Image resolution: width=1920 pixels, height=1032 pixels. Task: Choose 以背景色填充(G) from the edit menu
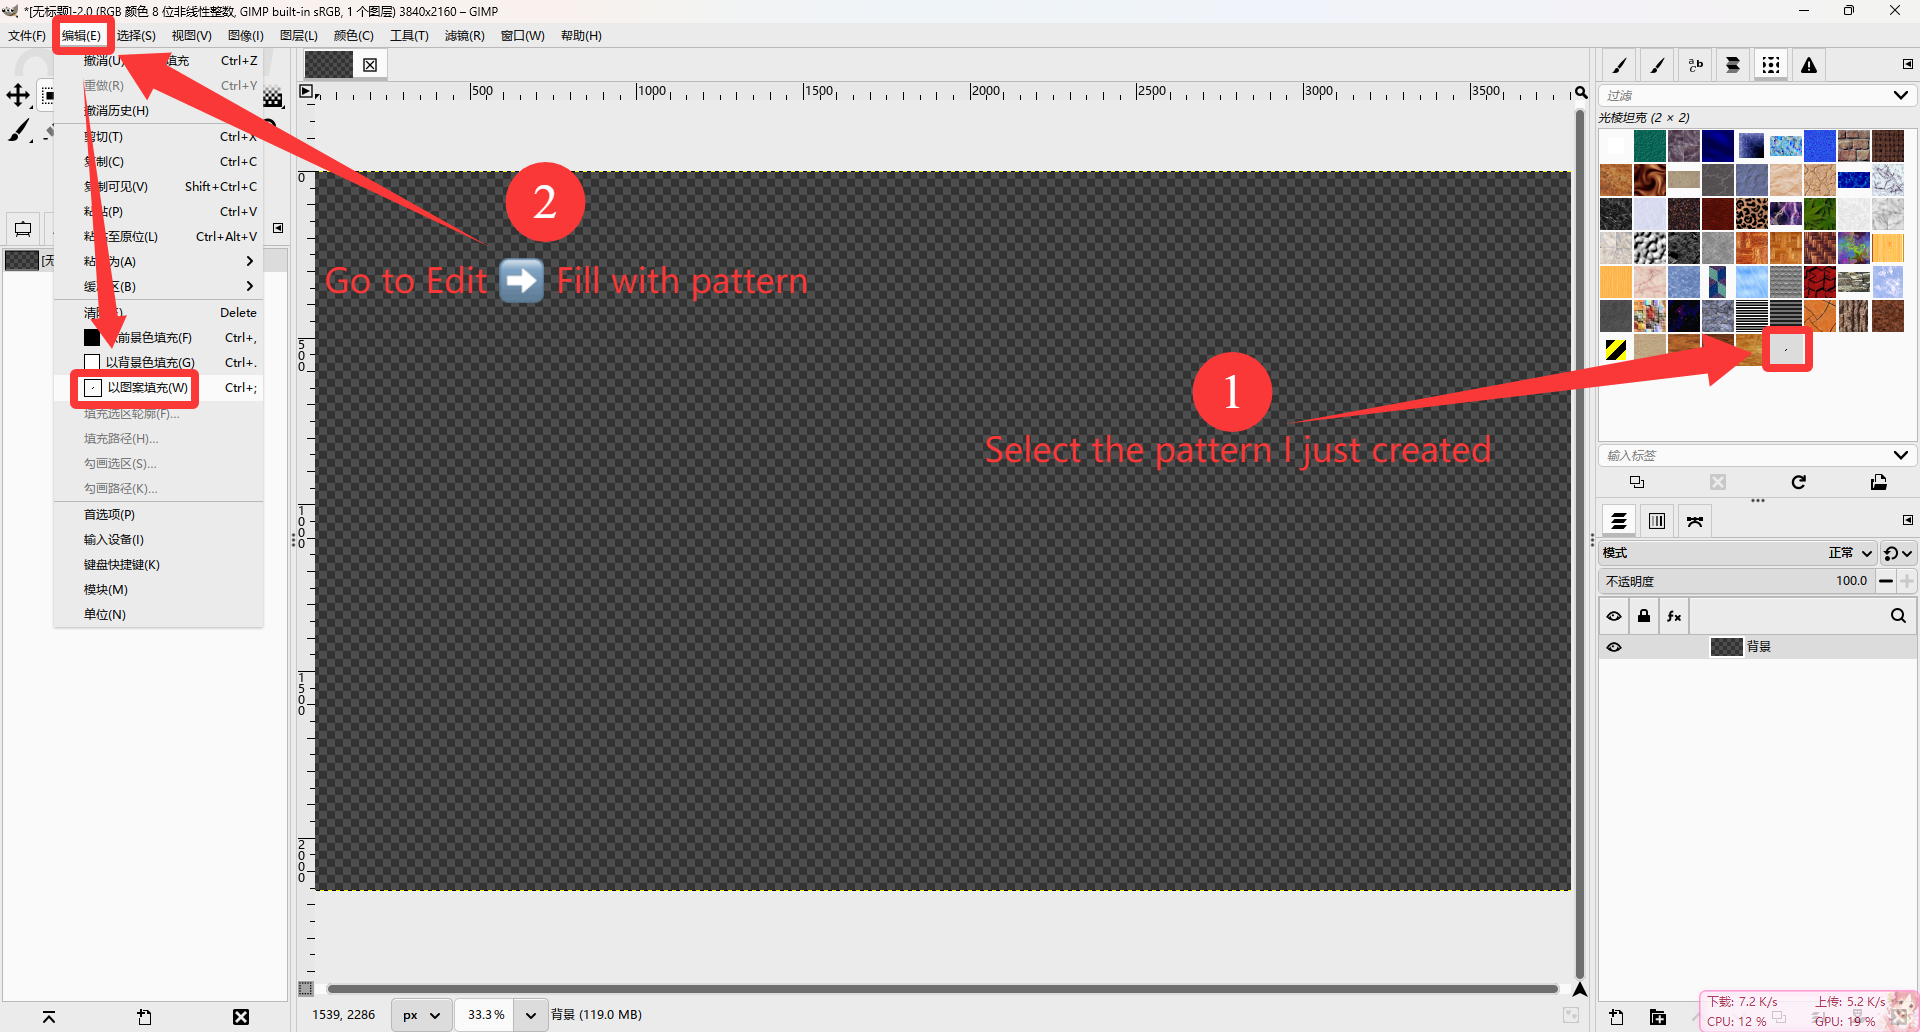[159, 362]
